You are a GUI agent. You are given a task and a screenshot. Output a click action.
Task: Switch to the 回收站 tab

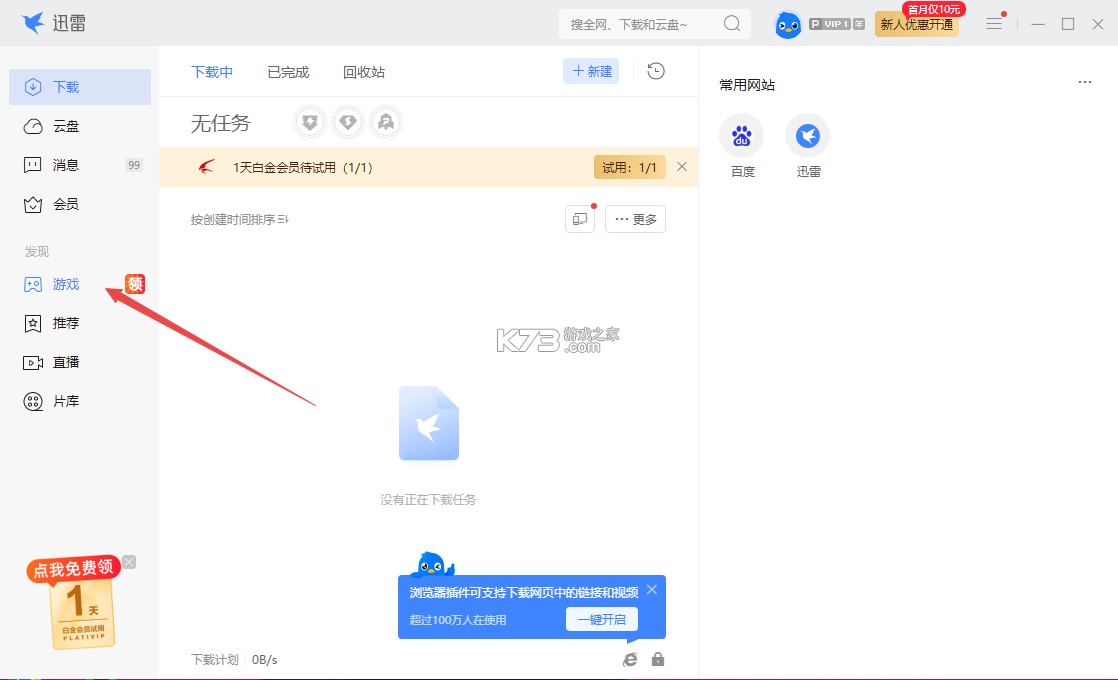[364, 72]
